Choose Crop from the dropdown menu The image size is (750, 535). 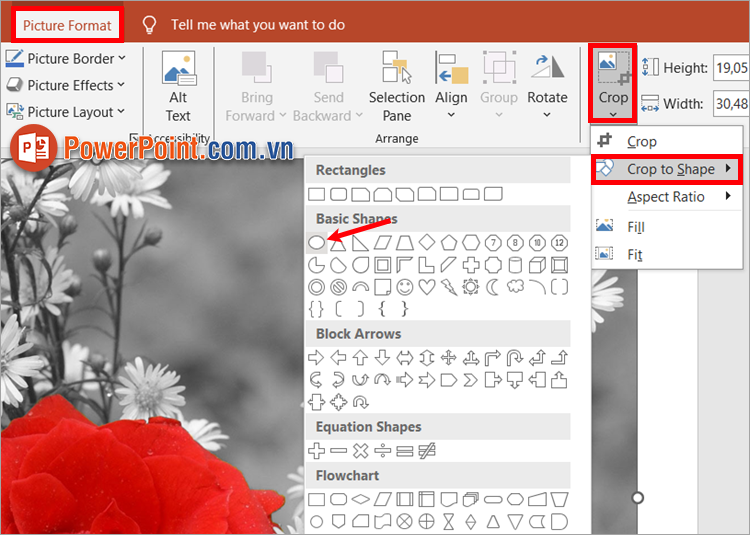(667, 142)
